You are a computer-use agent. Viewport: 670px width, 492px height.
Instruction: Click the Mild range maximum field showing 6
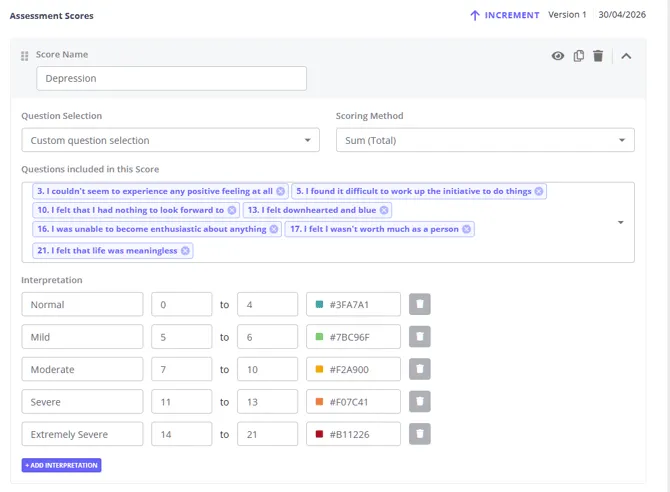tap(267, 337)
